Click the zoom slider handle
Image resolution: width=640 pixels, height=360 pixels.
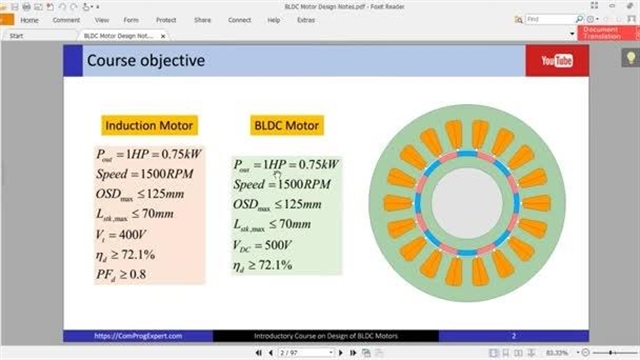611,353
